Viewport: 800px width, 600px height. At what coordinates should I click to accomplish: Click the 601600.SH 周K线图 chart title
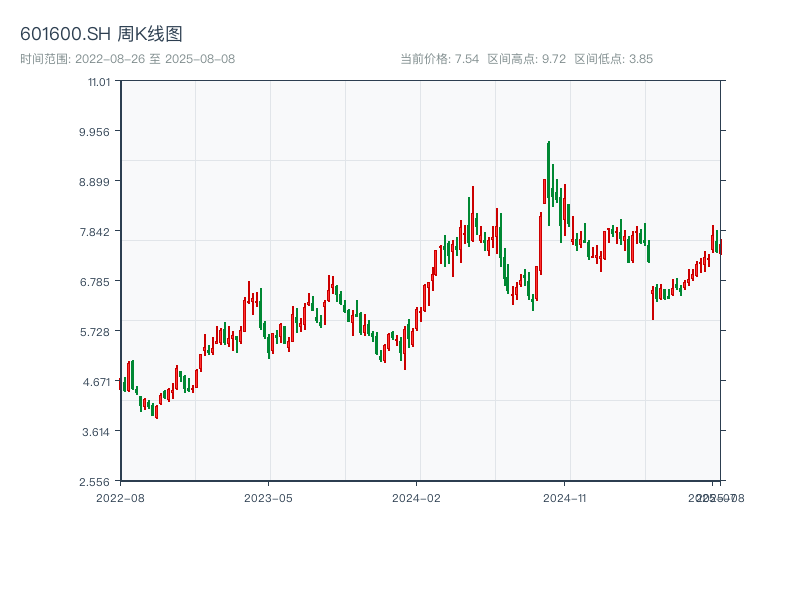point(101,34)
